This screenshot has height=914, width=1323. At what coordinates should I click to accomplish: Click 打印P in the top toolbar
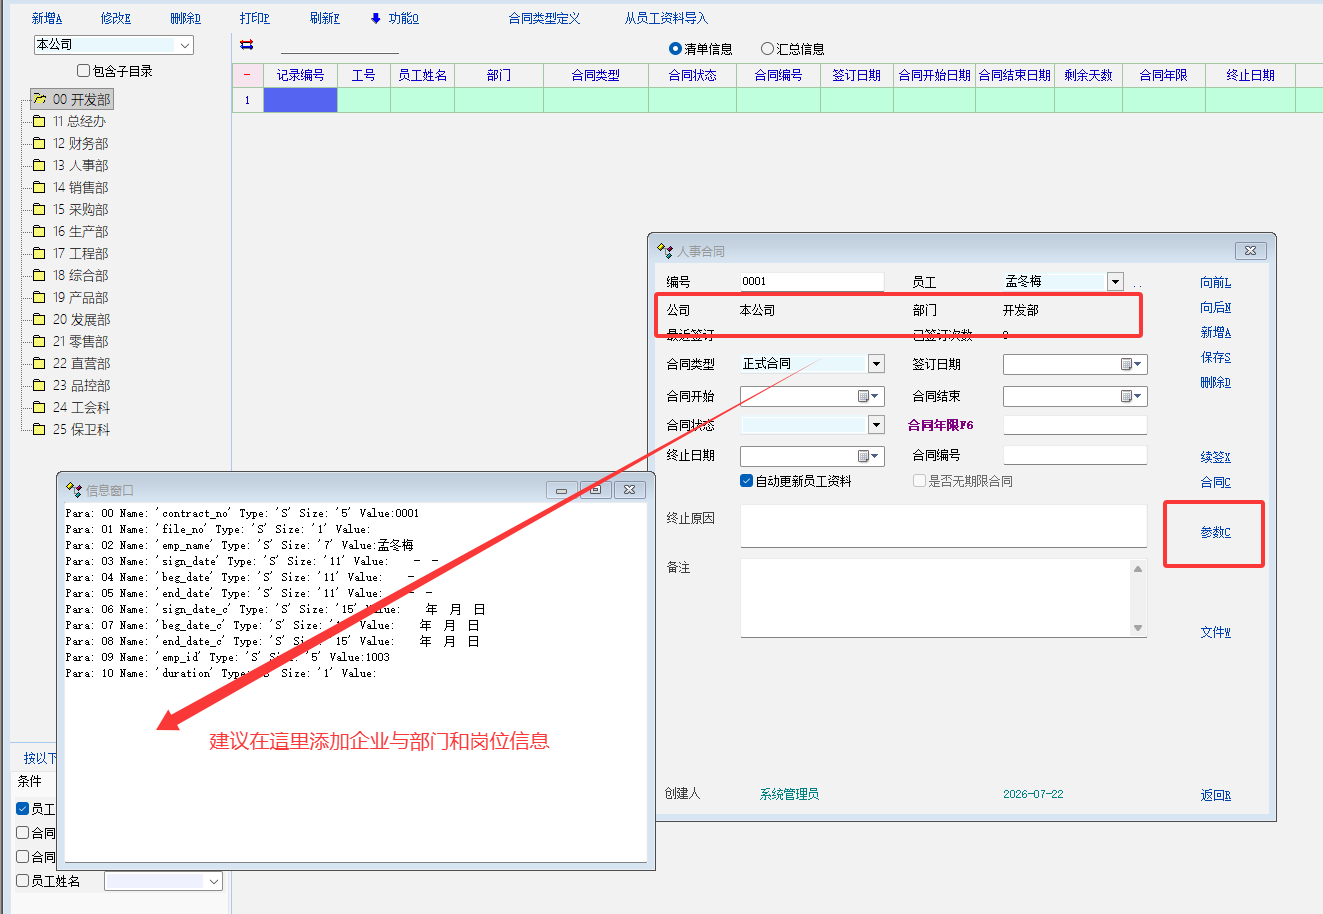click(x=255, y=18)
